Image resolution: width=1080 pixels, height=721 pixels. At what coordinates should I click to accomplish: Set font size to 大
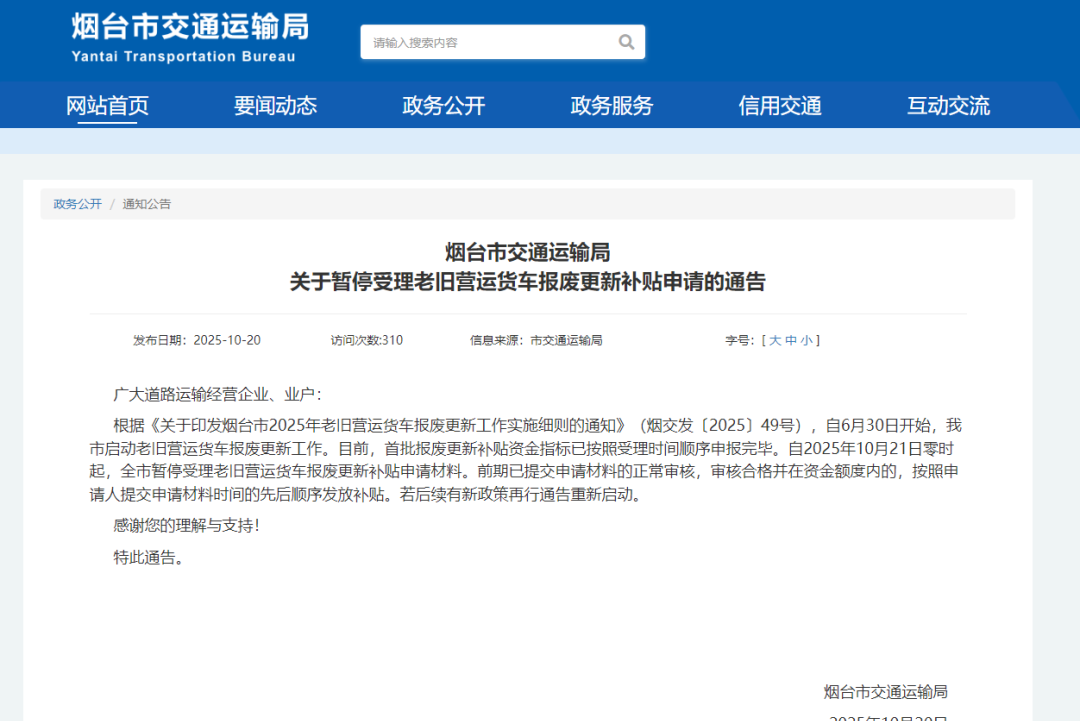pos(775,340)
